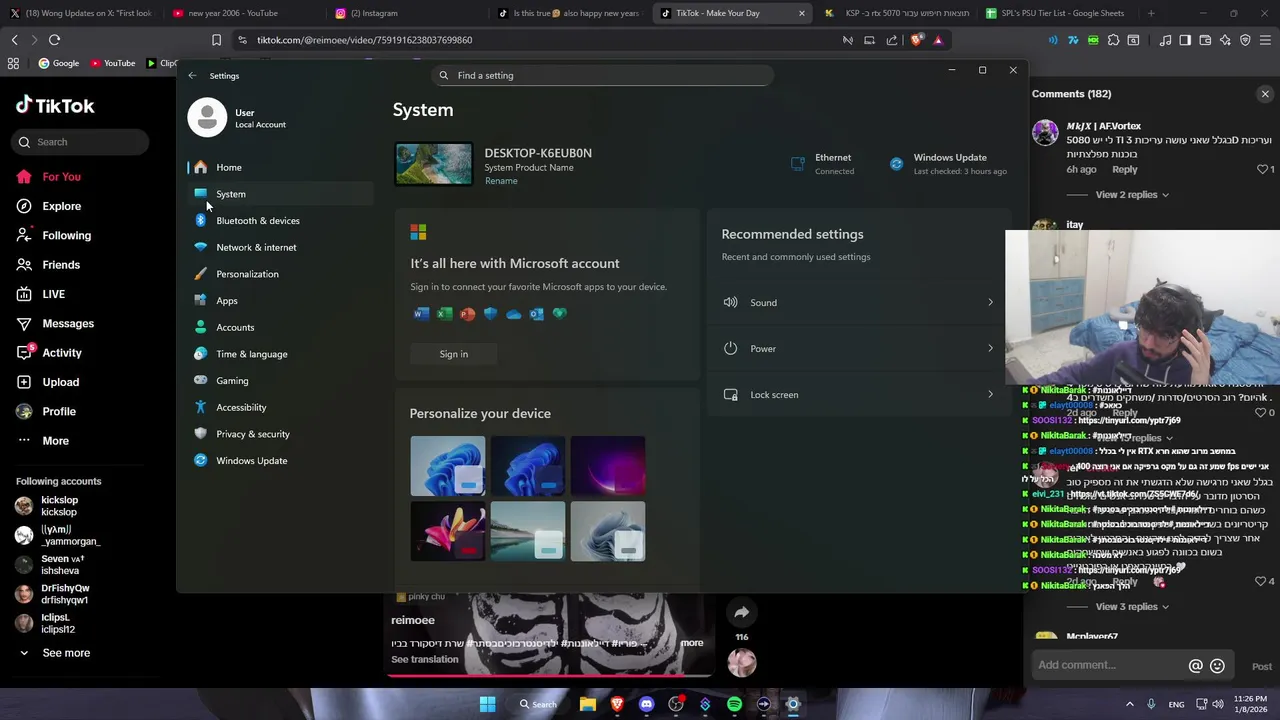Open the Lock screen recommended setting
Viewport: 1280px width, 720px height.
[859, 394]
